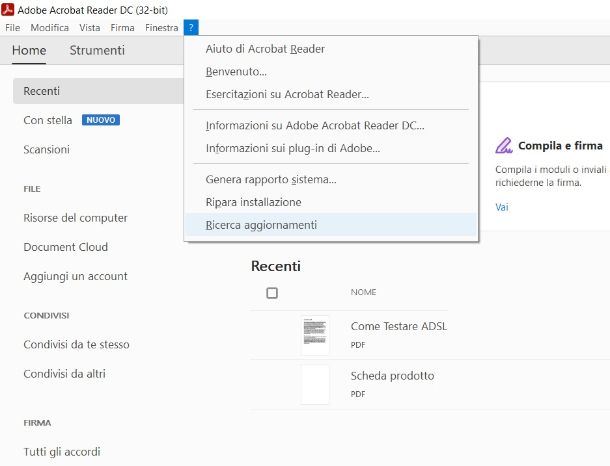Close the question mark help menu
Viewport: 610px width, 466px height.
coord(191,28)
